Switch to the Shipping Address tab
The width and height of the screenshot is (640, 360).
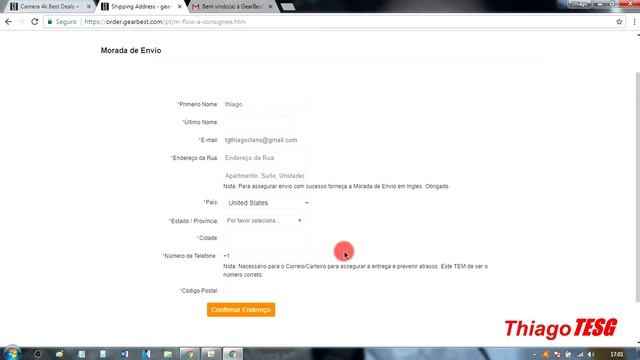(141, 7)
